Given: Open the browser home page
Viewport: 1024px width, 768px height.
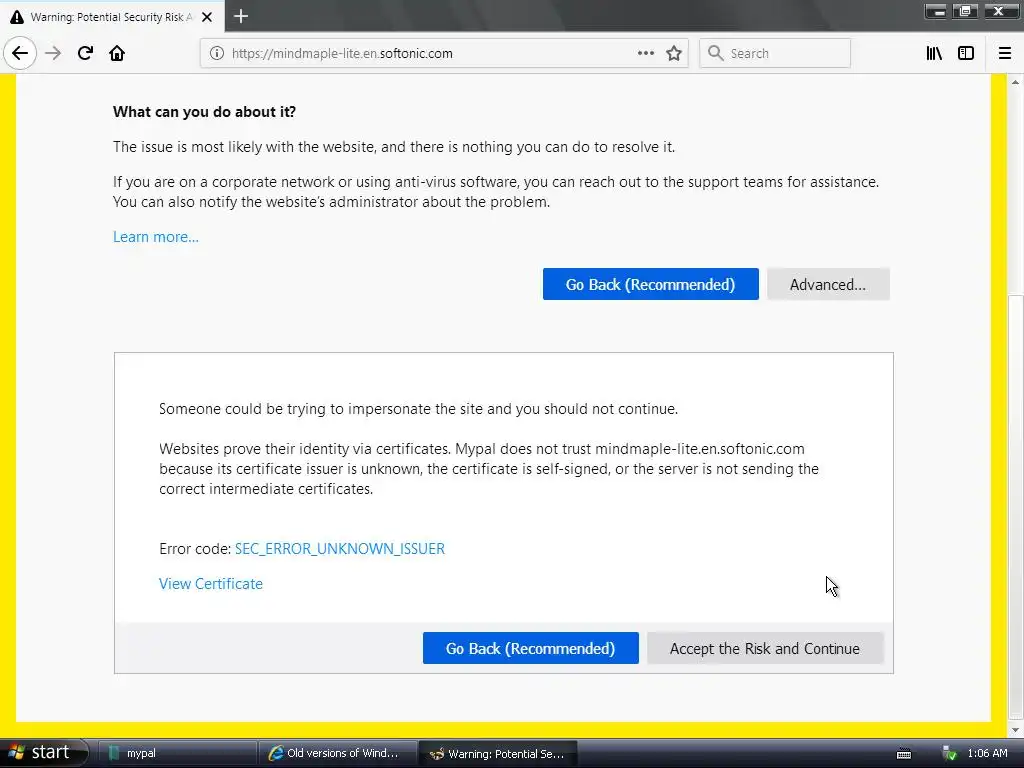Looking at the screenshot, I should click(117, 53).
